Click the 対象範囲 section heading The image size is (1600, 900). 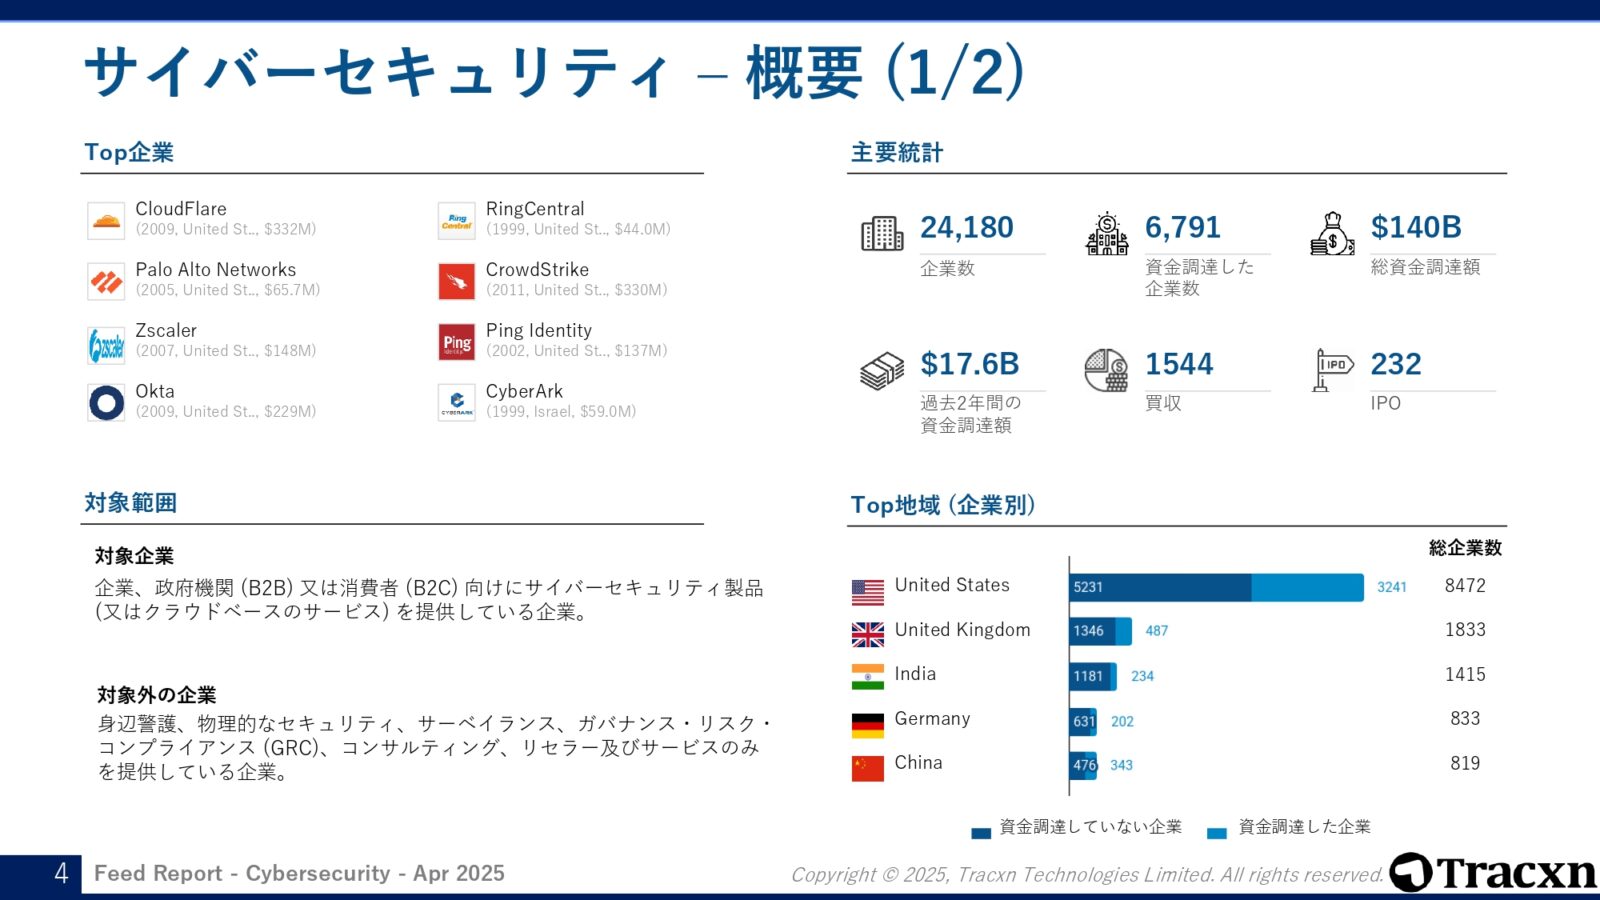(x=130, y=503)
